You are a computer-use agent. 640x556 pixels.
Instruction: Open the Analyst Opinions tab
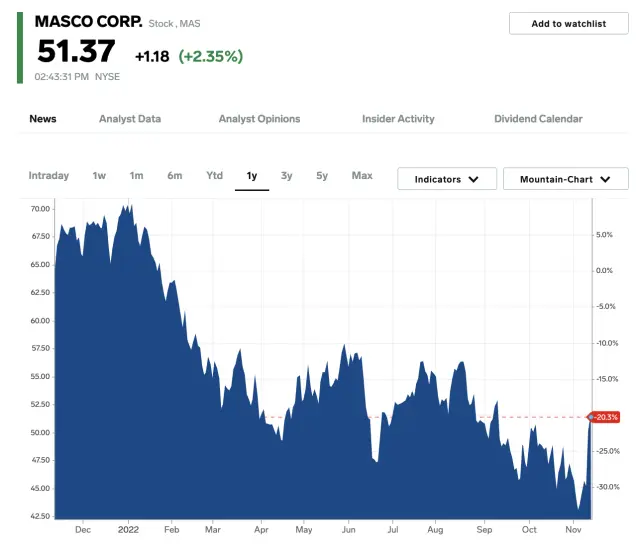[259, 119]
